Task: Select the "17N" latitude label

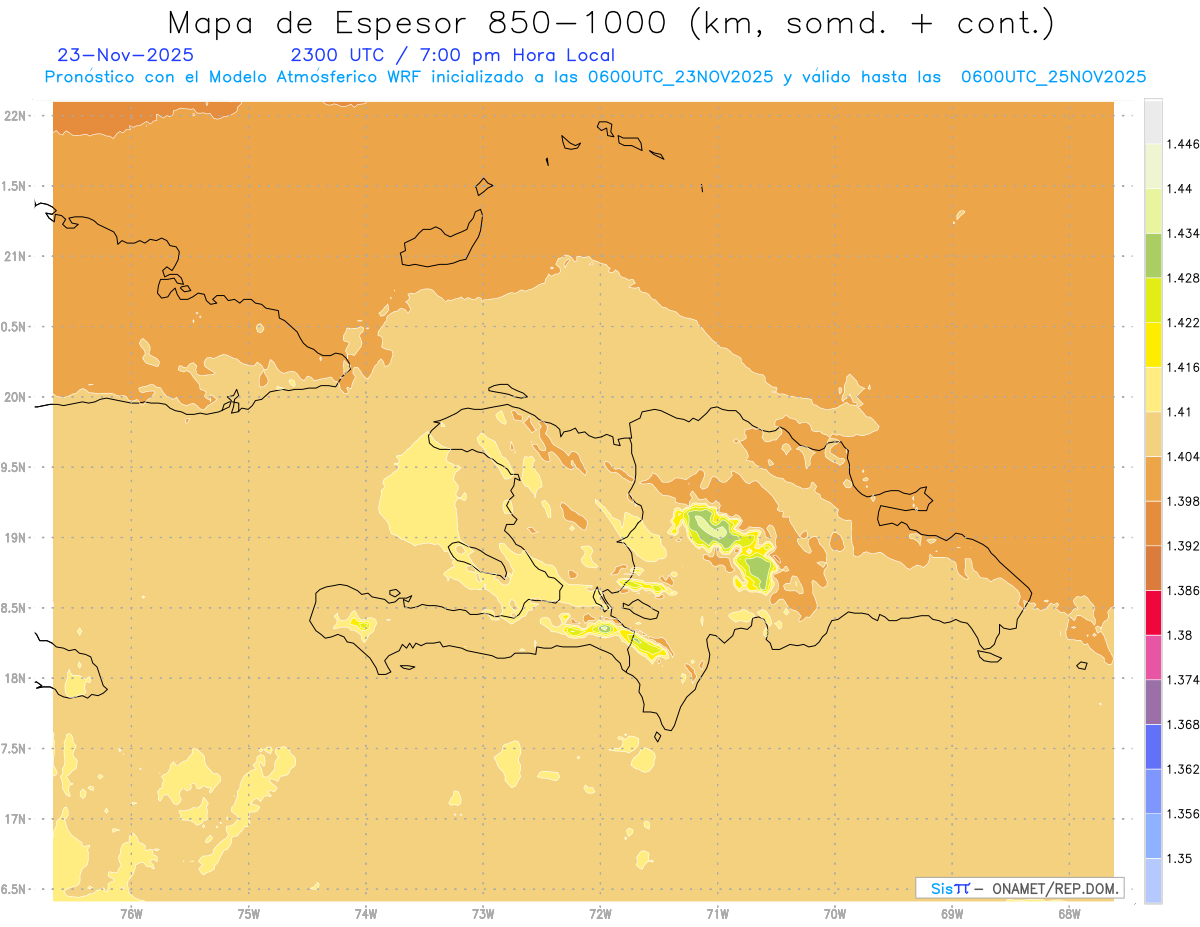Action: tap(17, 819)
